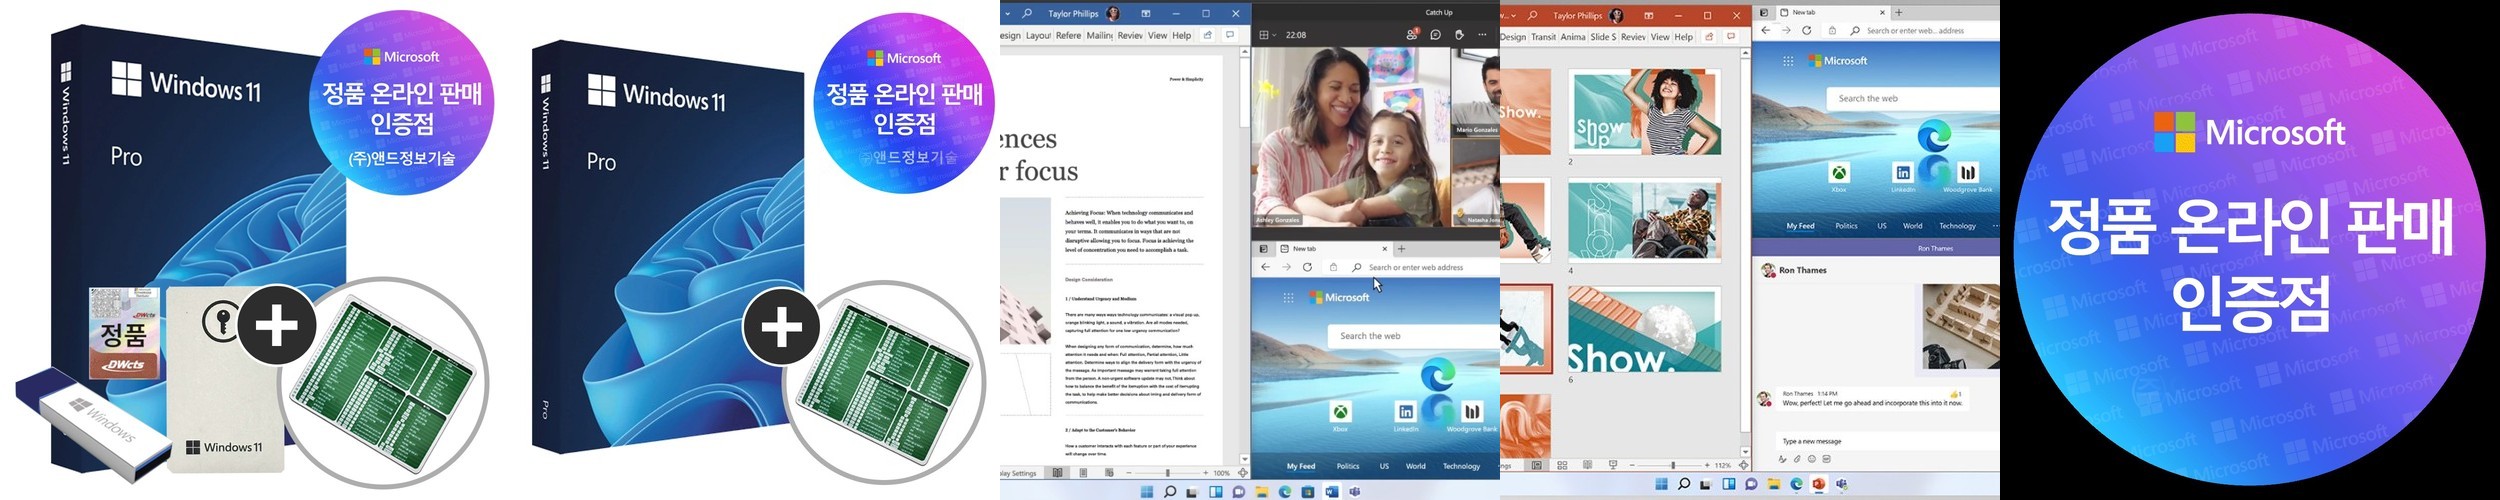Click the search magnifier in Word's title bar
The image size is (2500, 500).
1027,14
